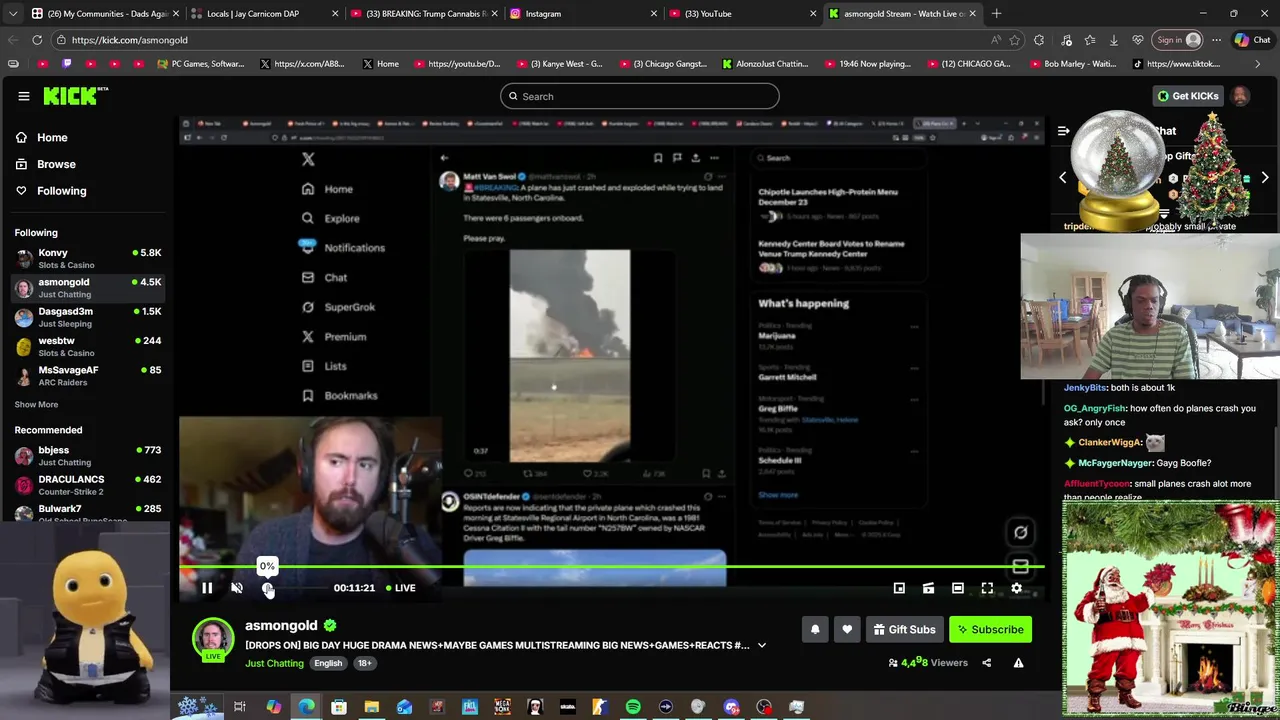Click the green stream progress bar
Screen dimensions: 1280x720
point(612,567)
